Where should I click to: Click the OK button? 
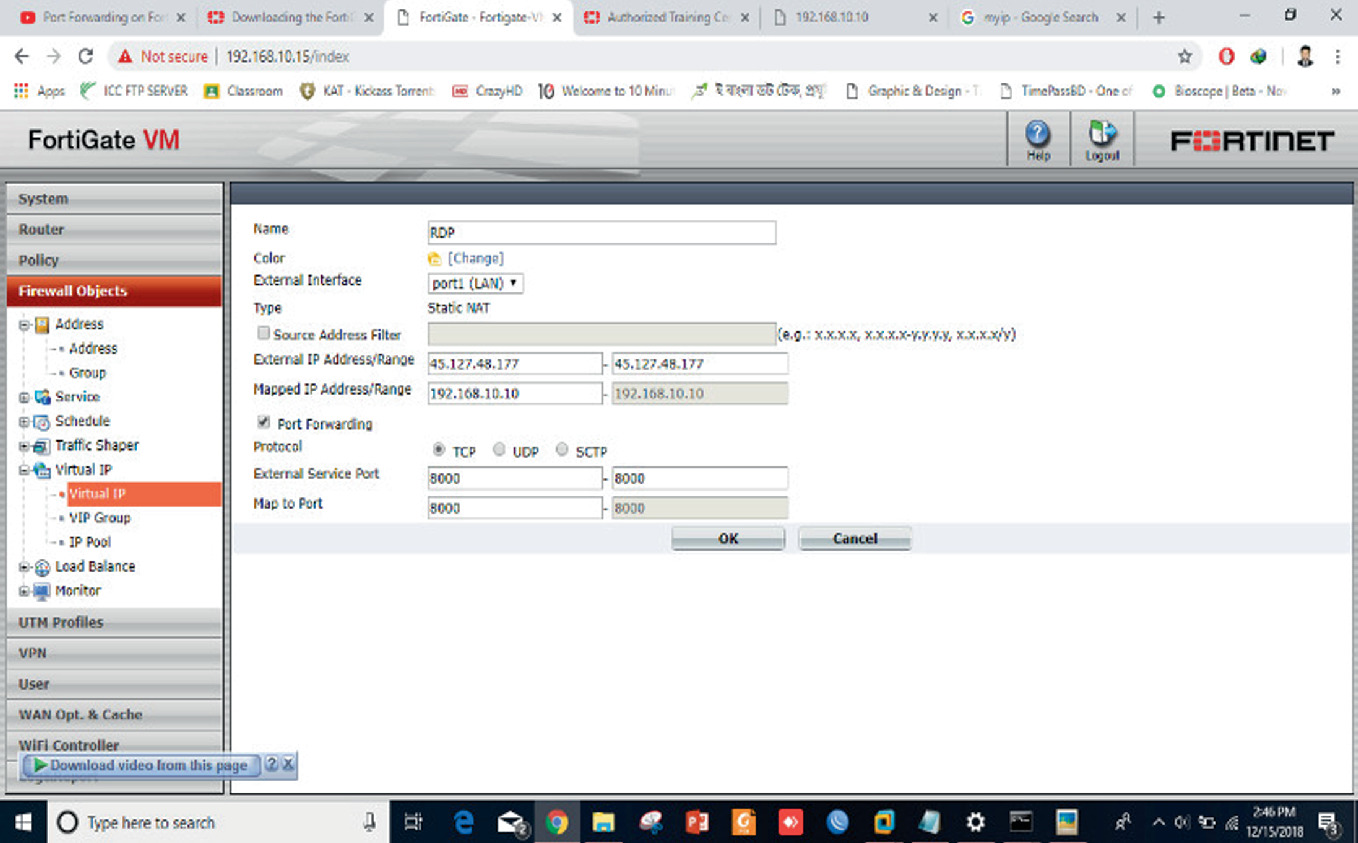(728, 538)
